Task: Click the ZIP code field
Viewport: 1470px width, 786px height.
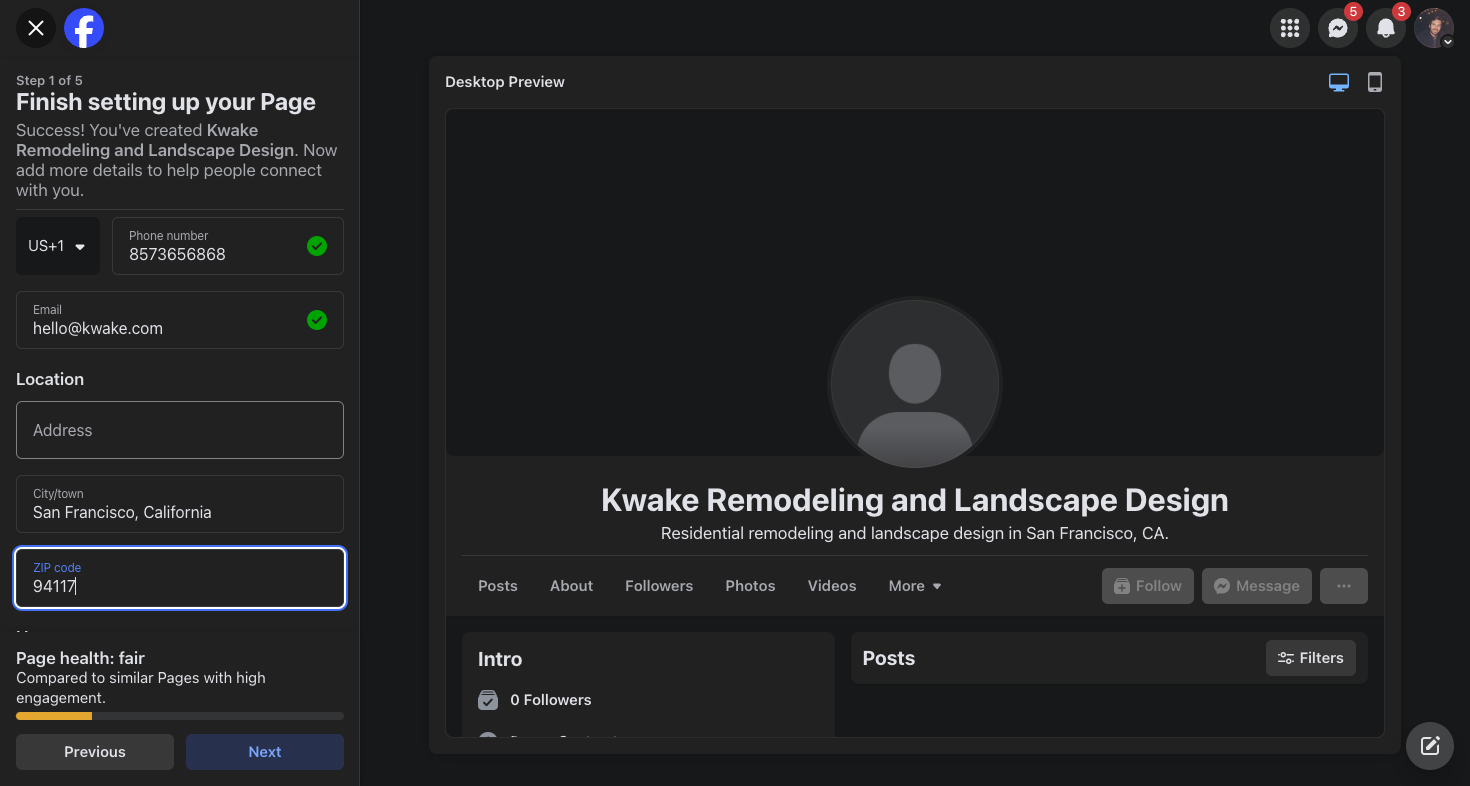Action: click(x=180, y=578)
